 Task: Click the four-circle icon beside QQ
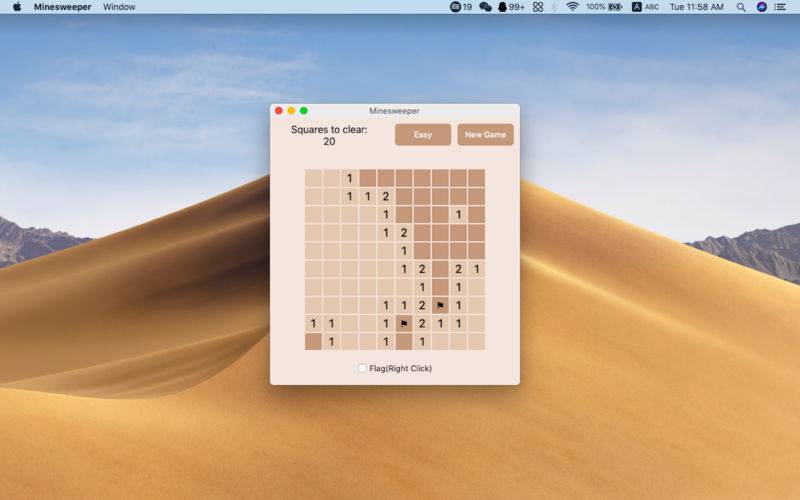click(x=538, y=7)
